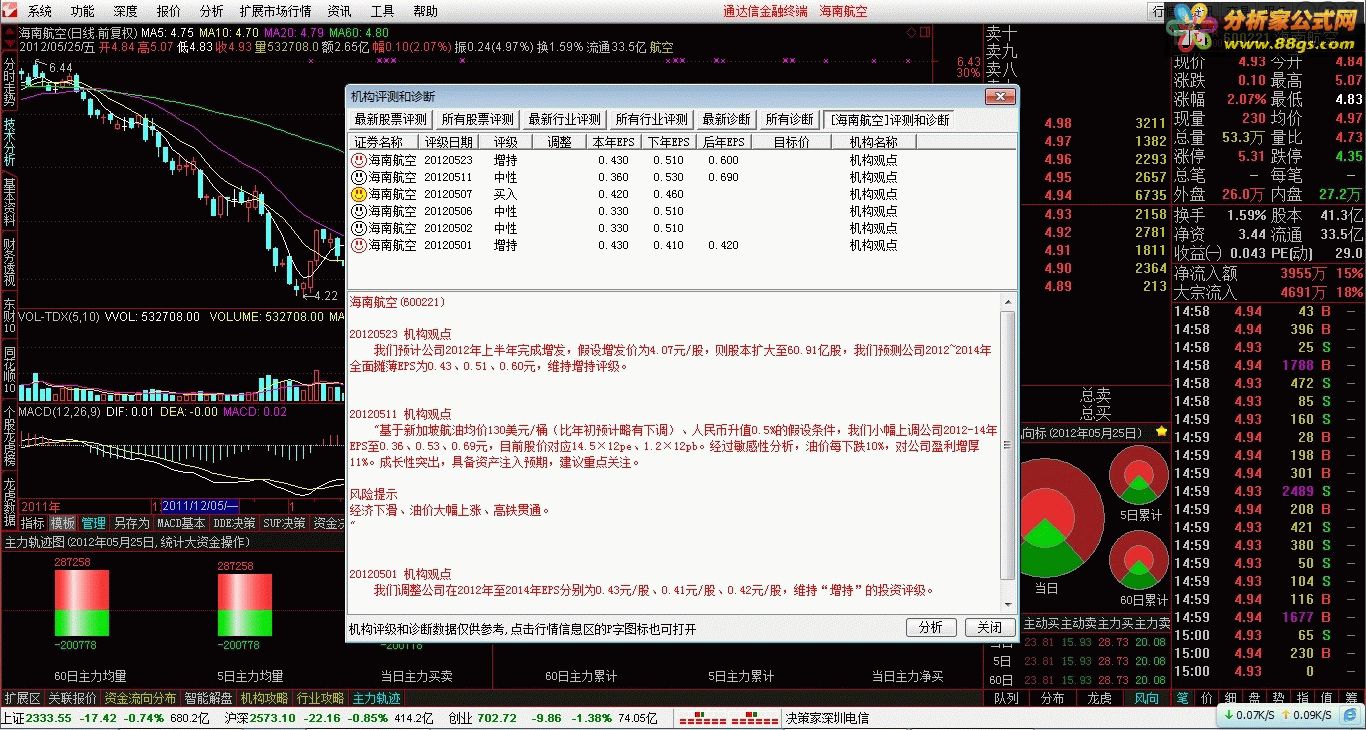Switch to the 所有诊断 tab
The width and height of the screenshot is (1366, 730).
(789, 119)
